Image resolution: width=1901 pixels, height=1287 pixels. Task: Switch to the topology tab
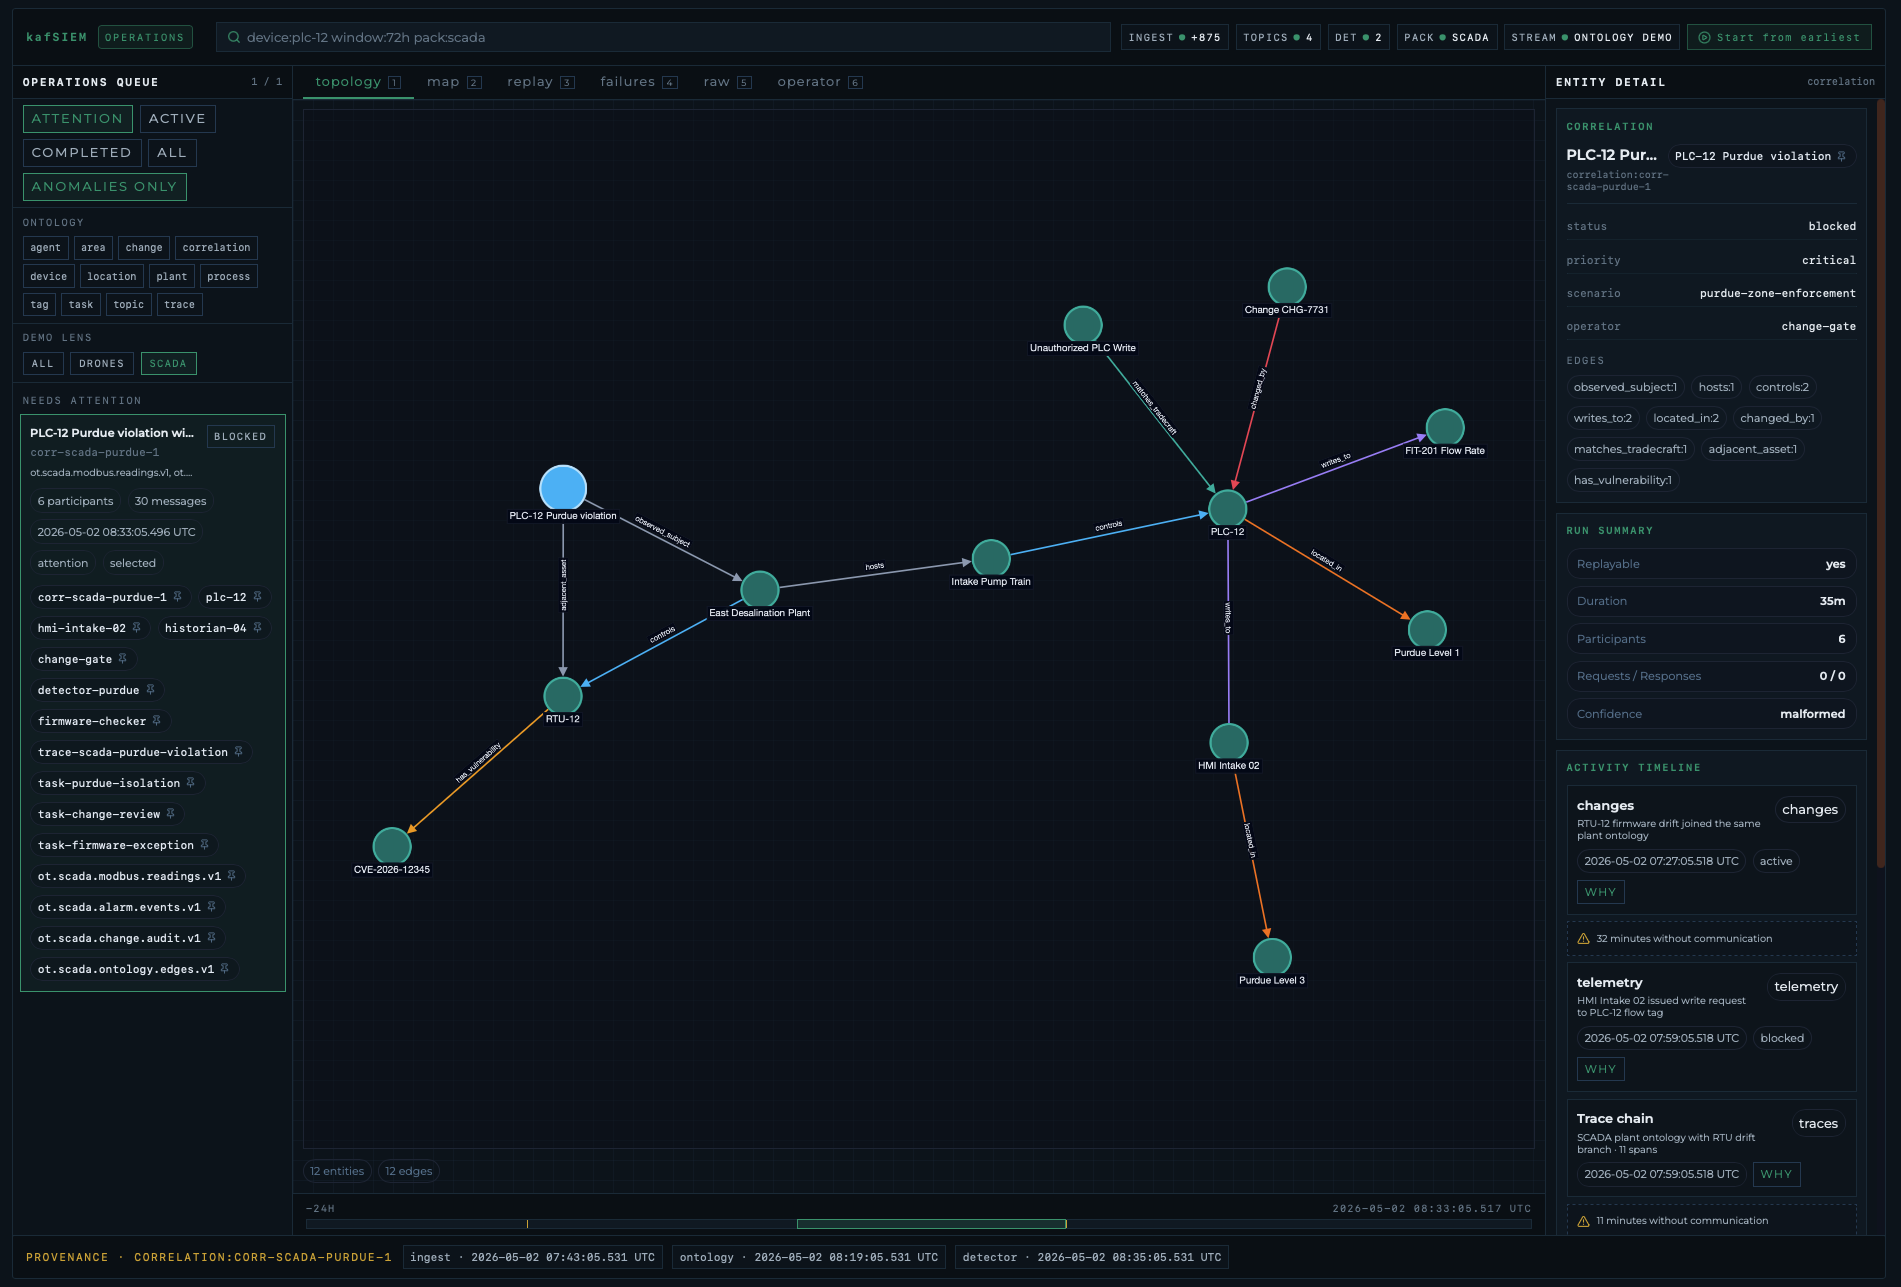358,82
